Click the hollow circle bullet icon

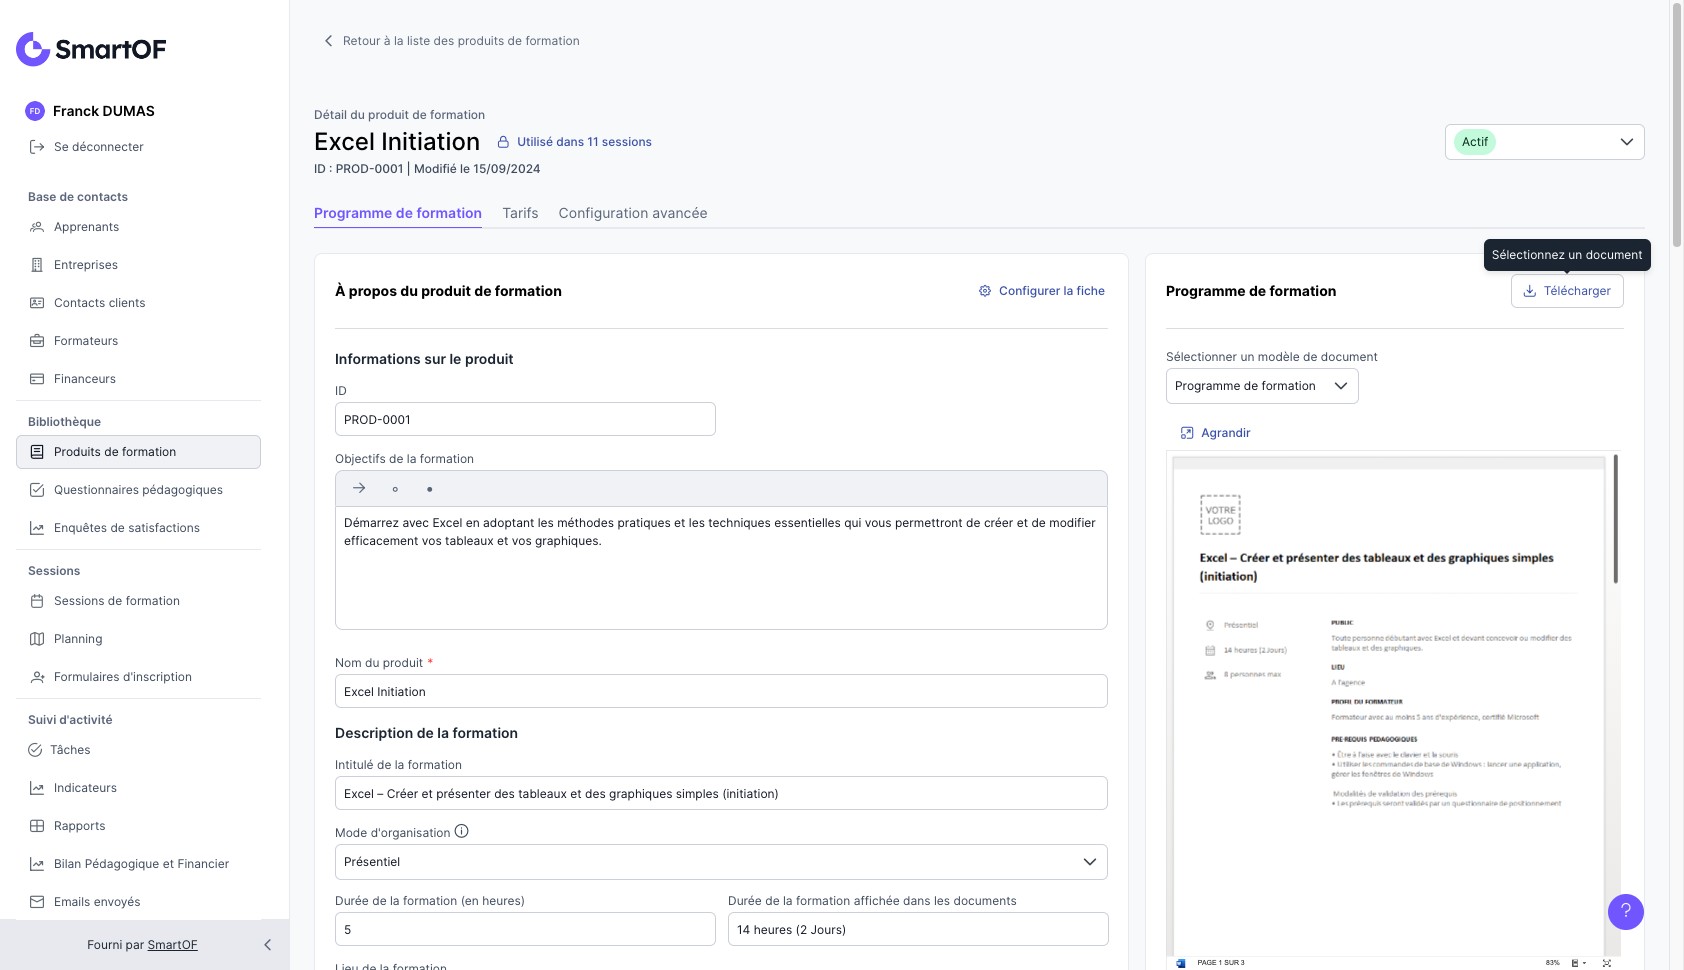[x=395, y=489]
